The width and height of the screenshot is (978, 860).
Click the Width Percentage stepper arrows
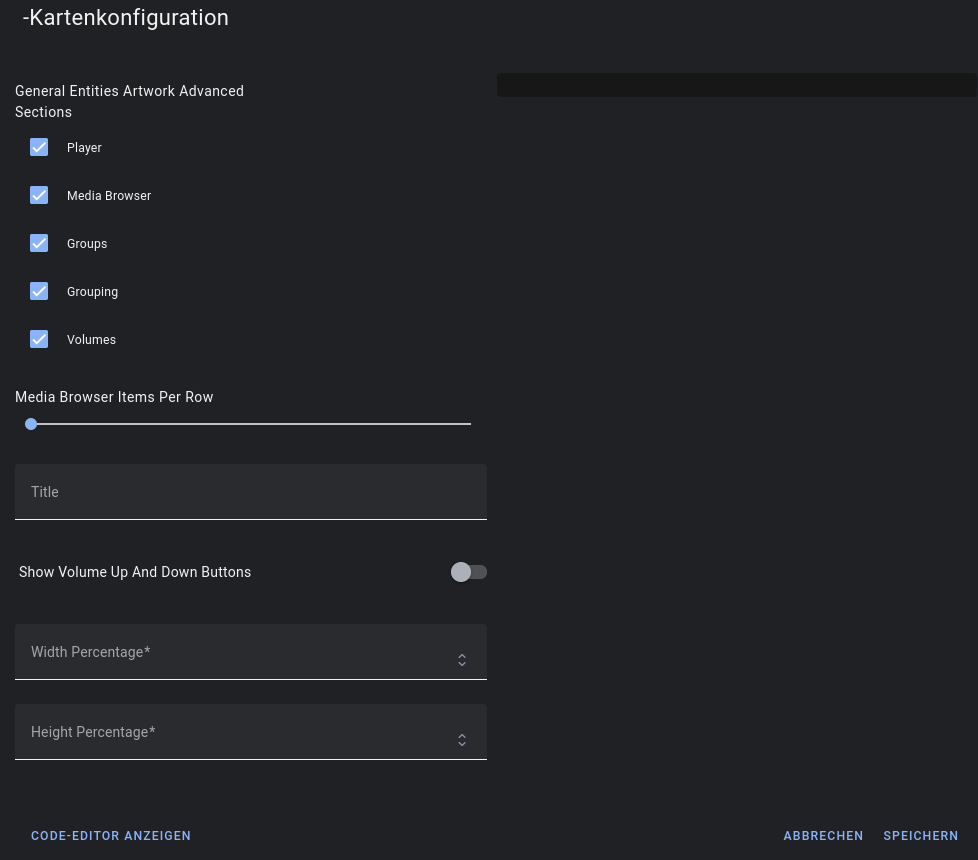coord(462,660)
